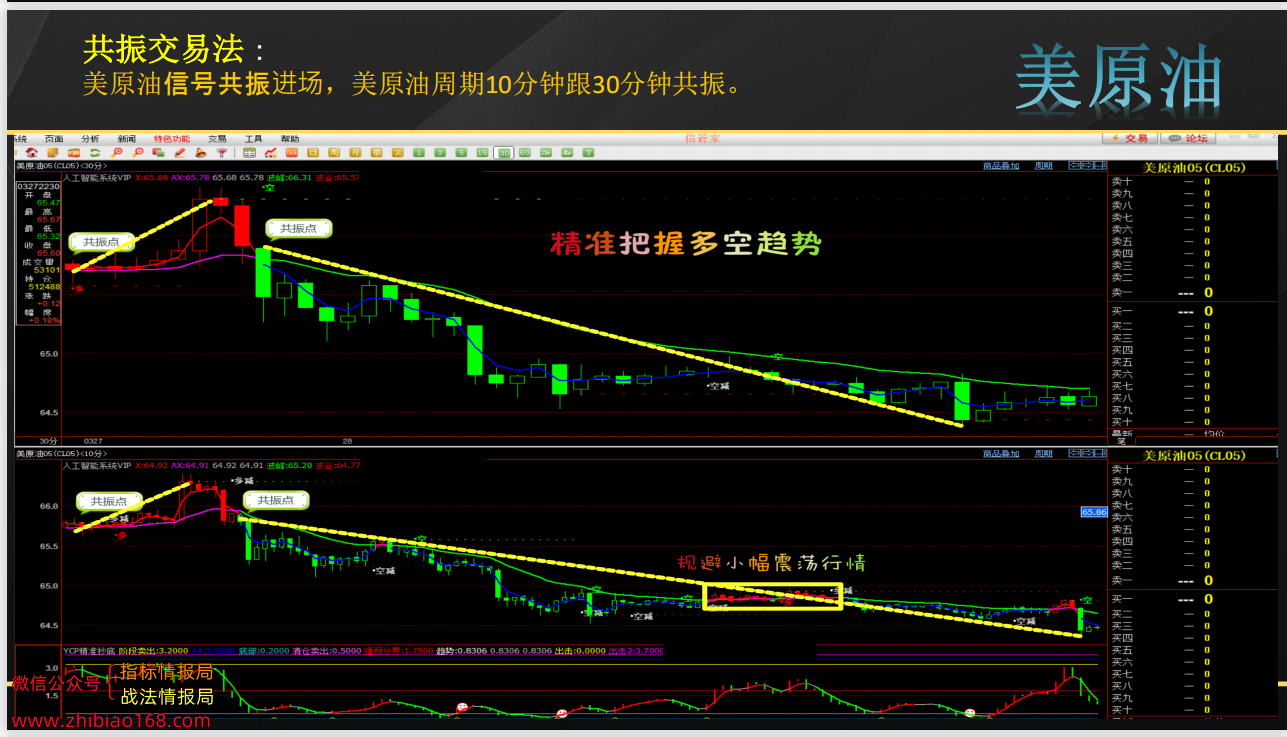Click third layout icon in 30-minute chart header

1100,166
